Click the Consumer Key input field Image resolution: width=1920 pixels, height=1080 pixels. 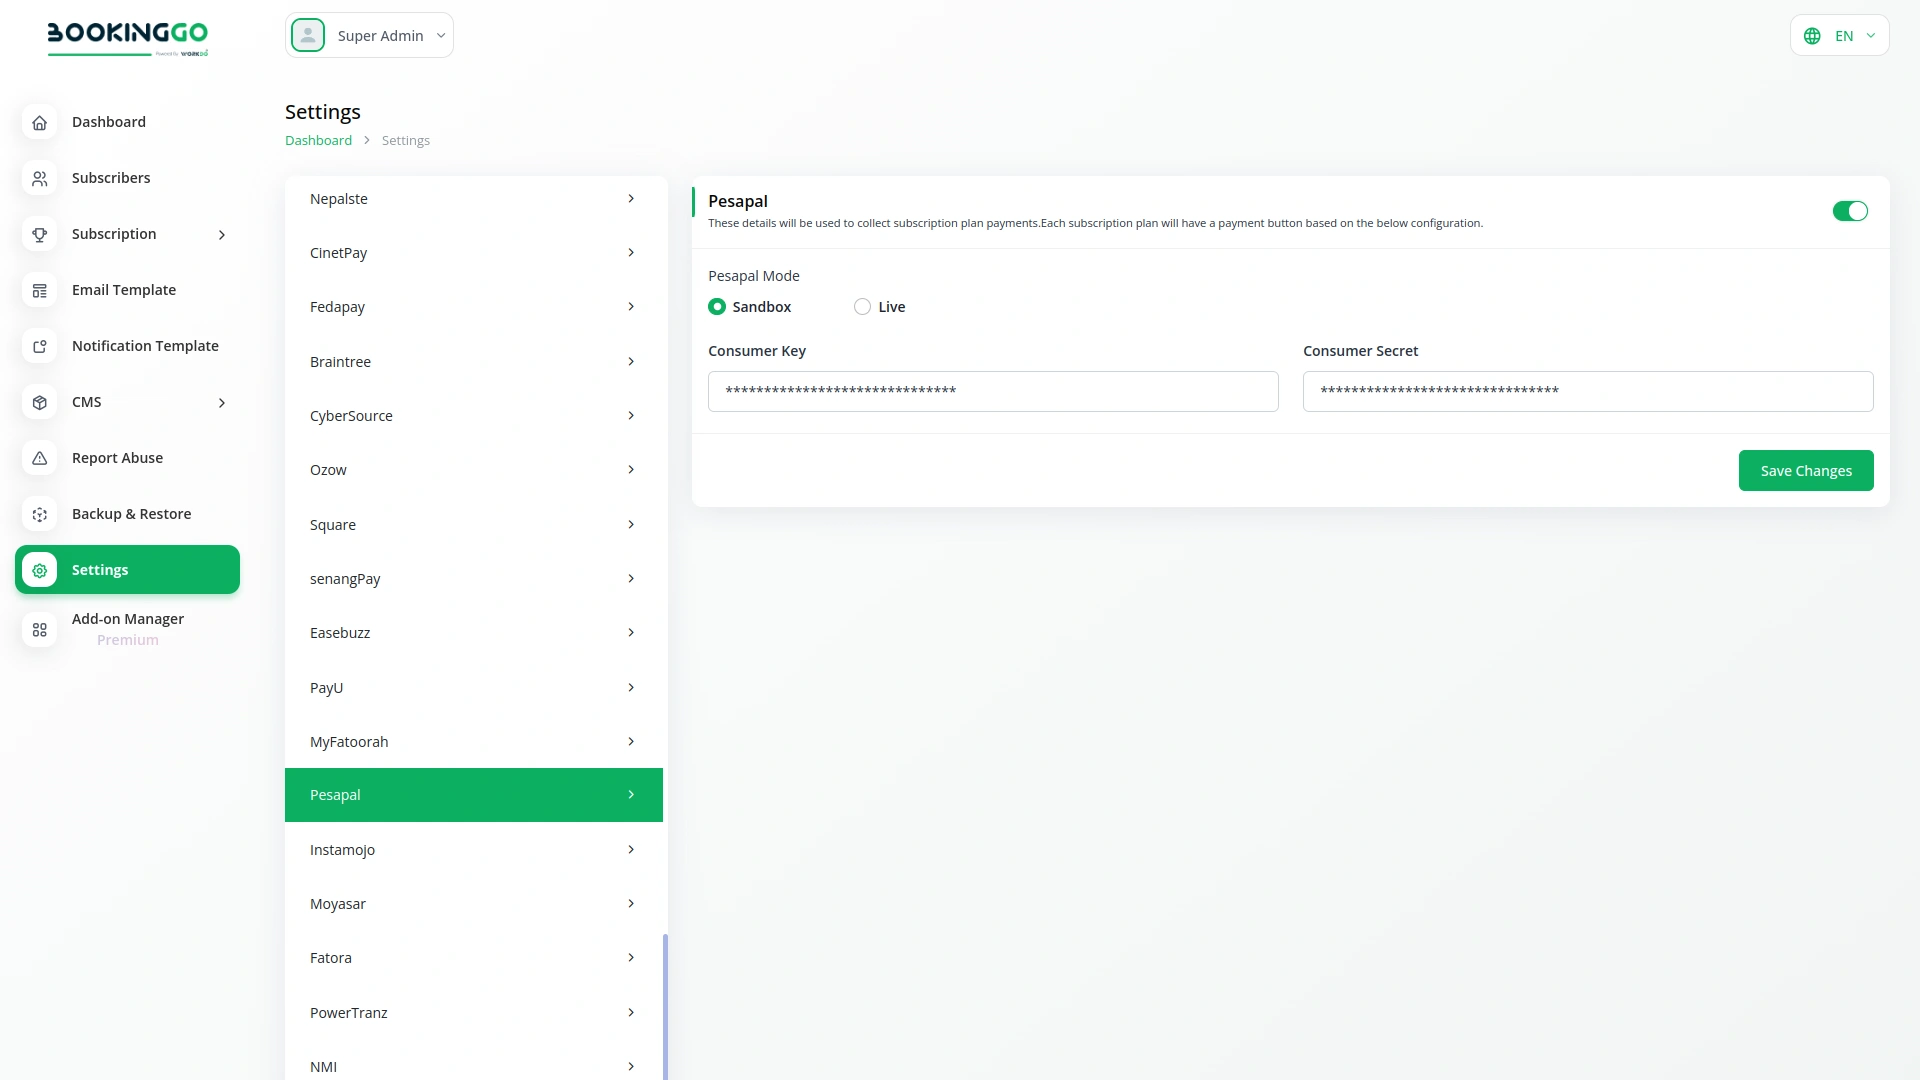tap(993, 391)
